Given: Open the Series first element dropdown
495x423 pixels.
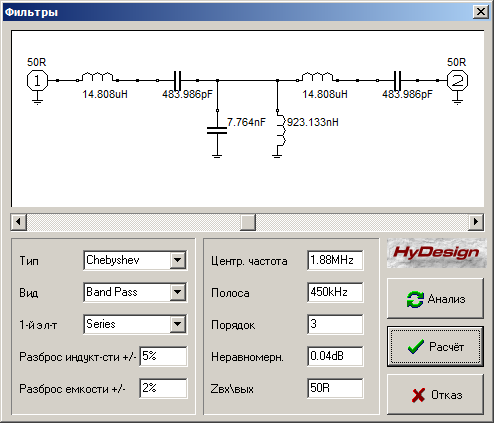Looking at the screenshot, I should click(178, 324).
